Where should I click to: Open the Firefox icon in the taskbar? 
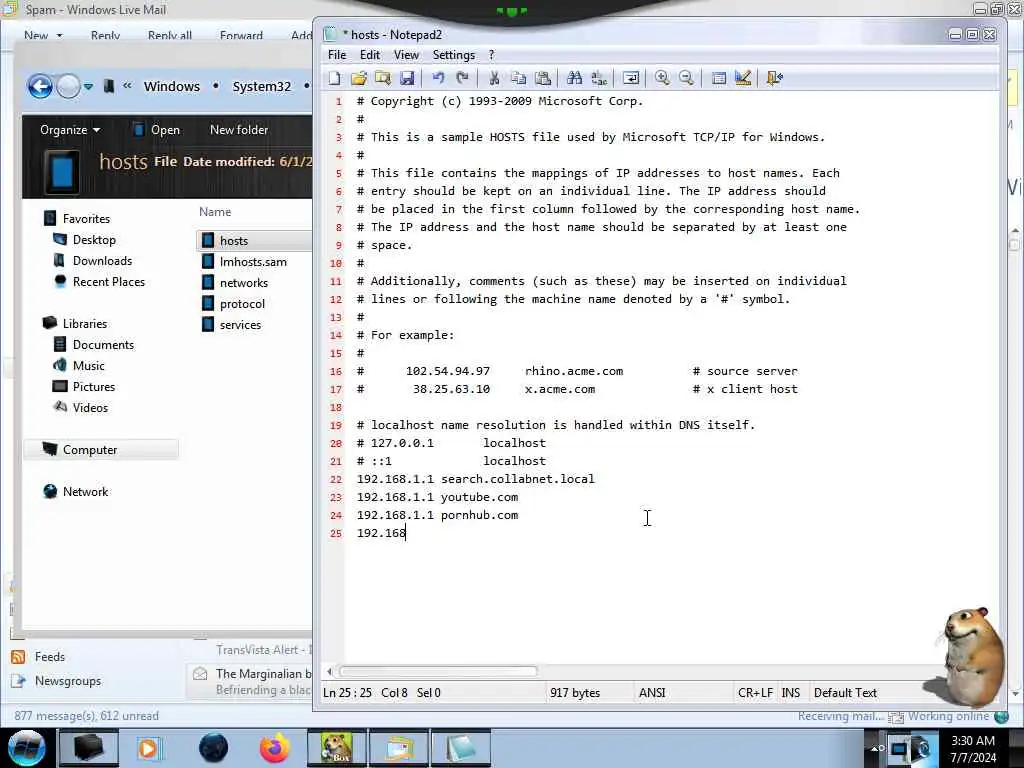[x=274, y=748]
